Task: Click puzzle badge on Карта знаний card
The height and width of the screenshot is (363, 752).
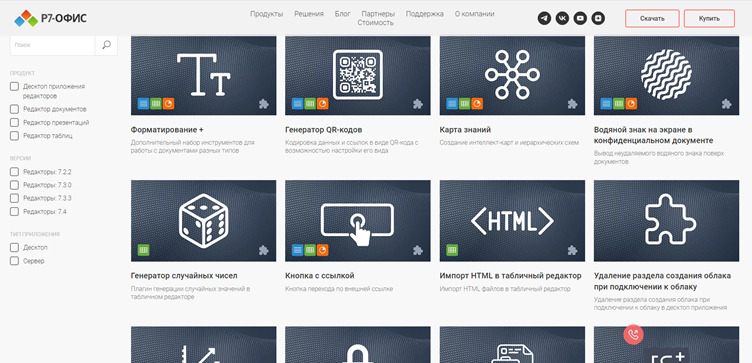Action: (573, 104)
